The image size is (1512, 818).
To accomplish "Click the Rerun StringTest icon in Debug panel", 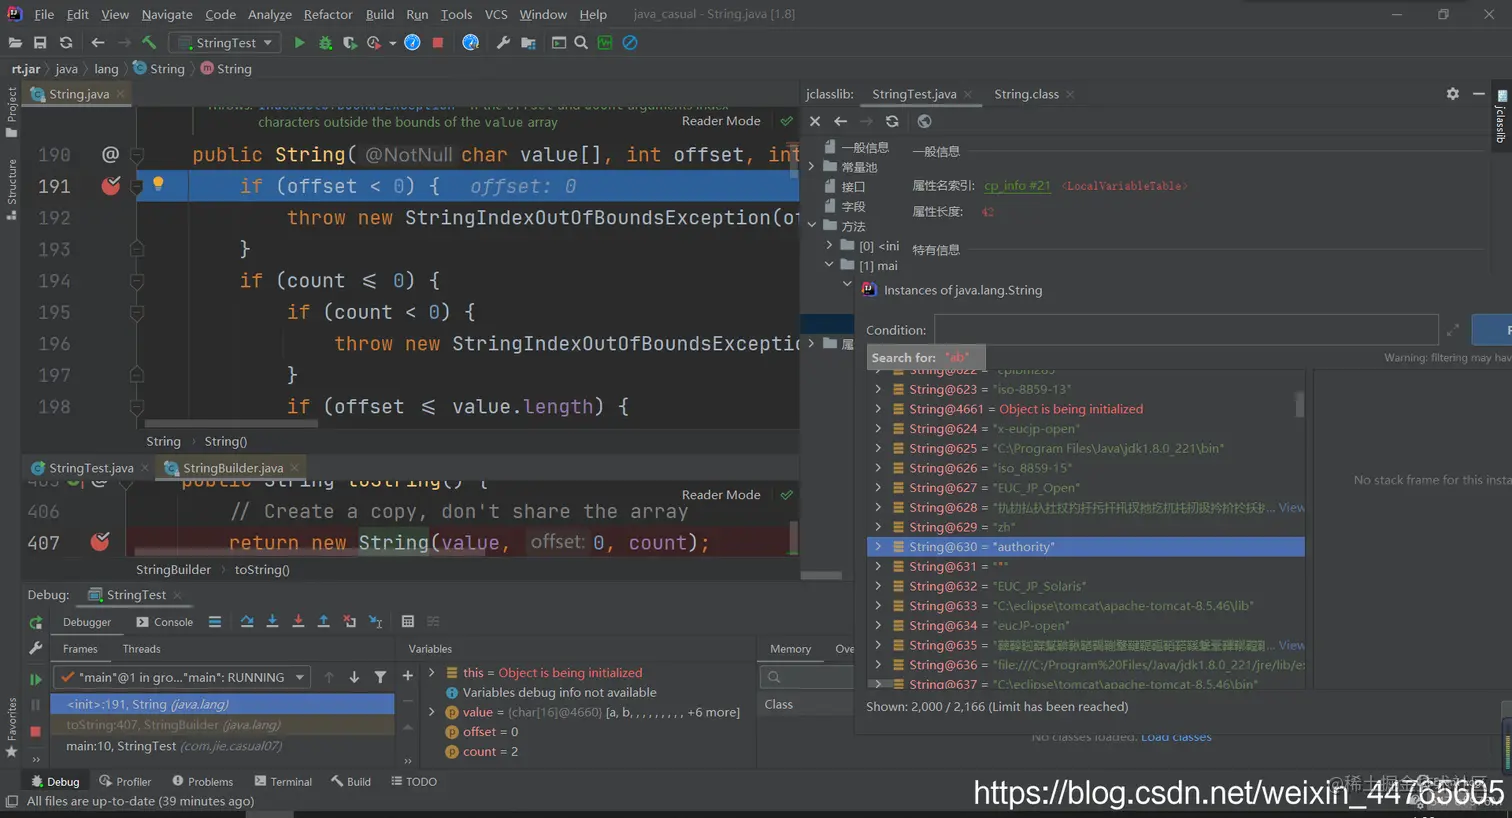I will 36,622.
